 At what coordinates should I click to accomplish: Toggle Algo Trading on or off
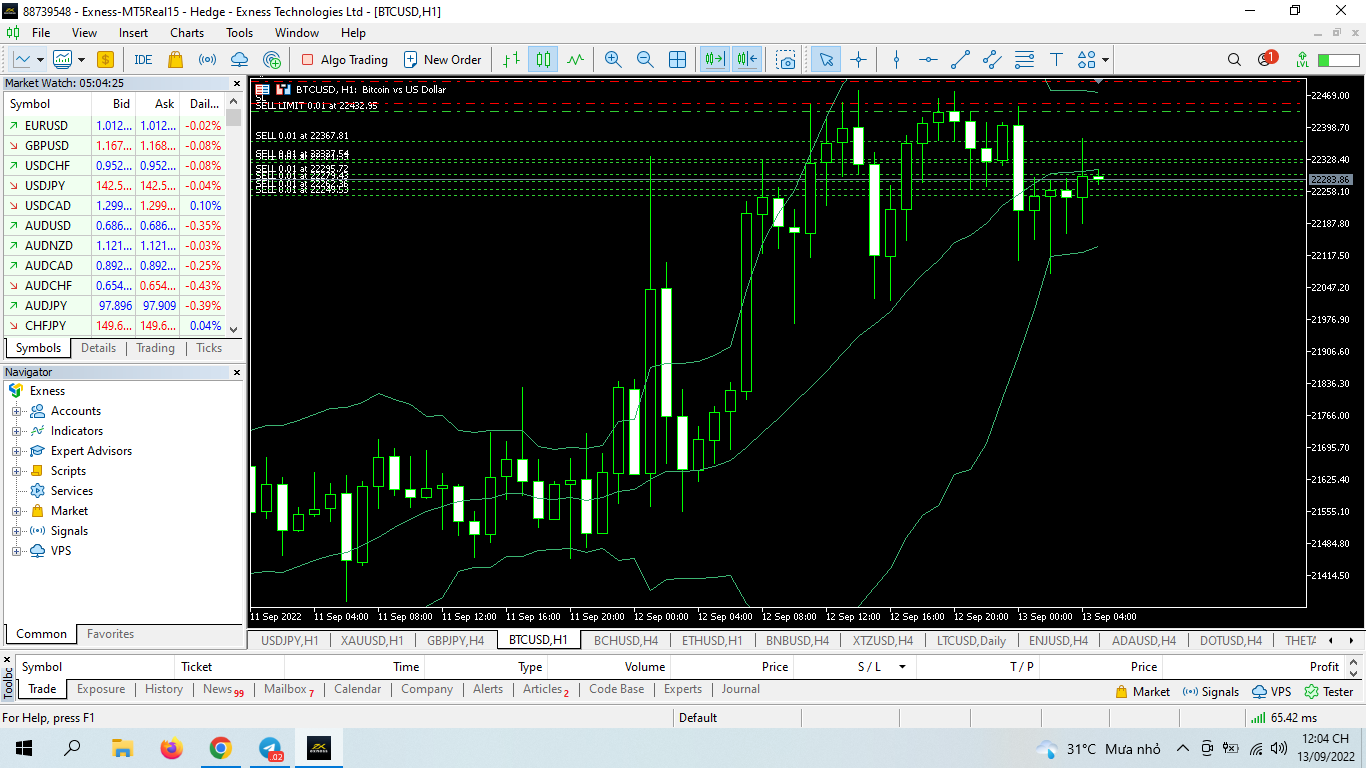click(344, 59)
